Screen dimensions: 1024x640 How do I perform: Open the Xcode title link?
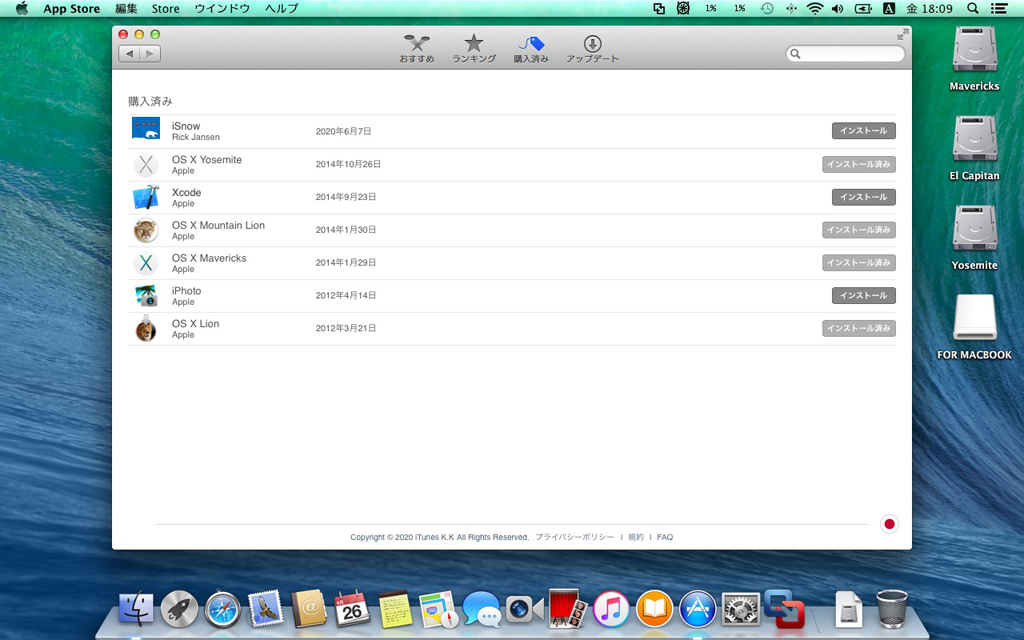tap(186, 193)
